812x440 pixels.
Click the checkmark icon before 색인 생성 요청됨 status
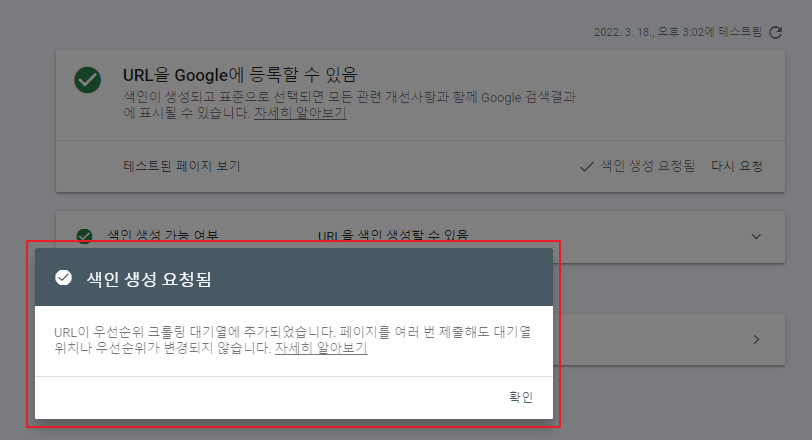(x=587, y=167)
